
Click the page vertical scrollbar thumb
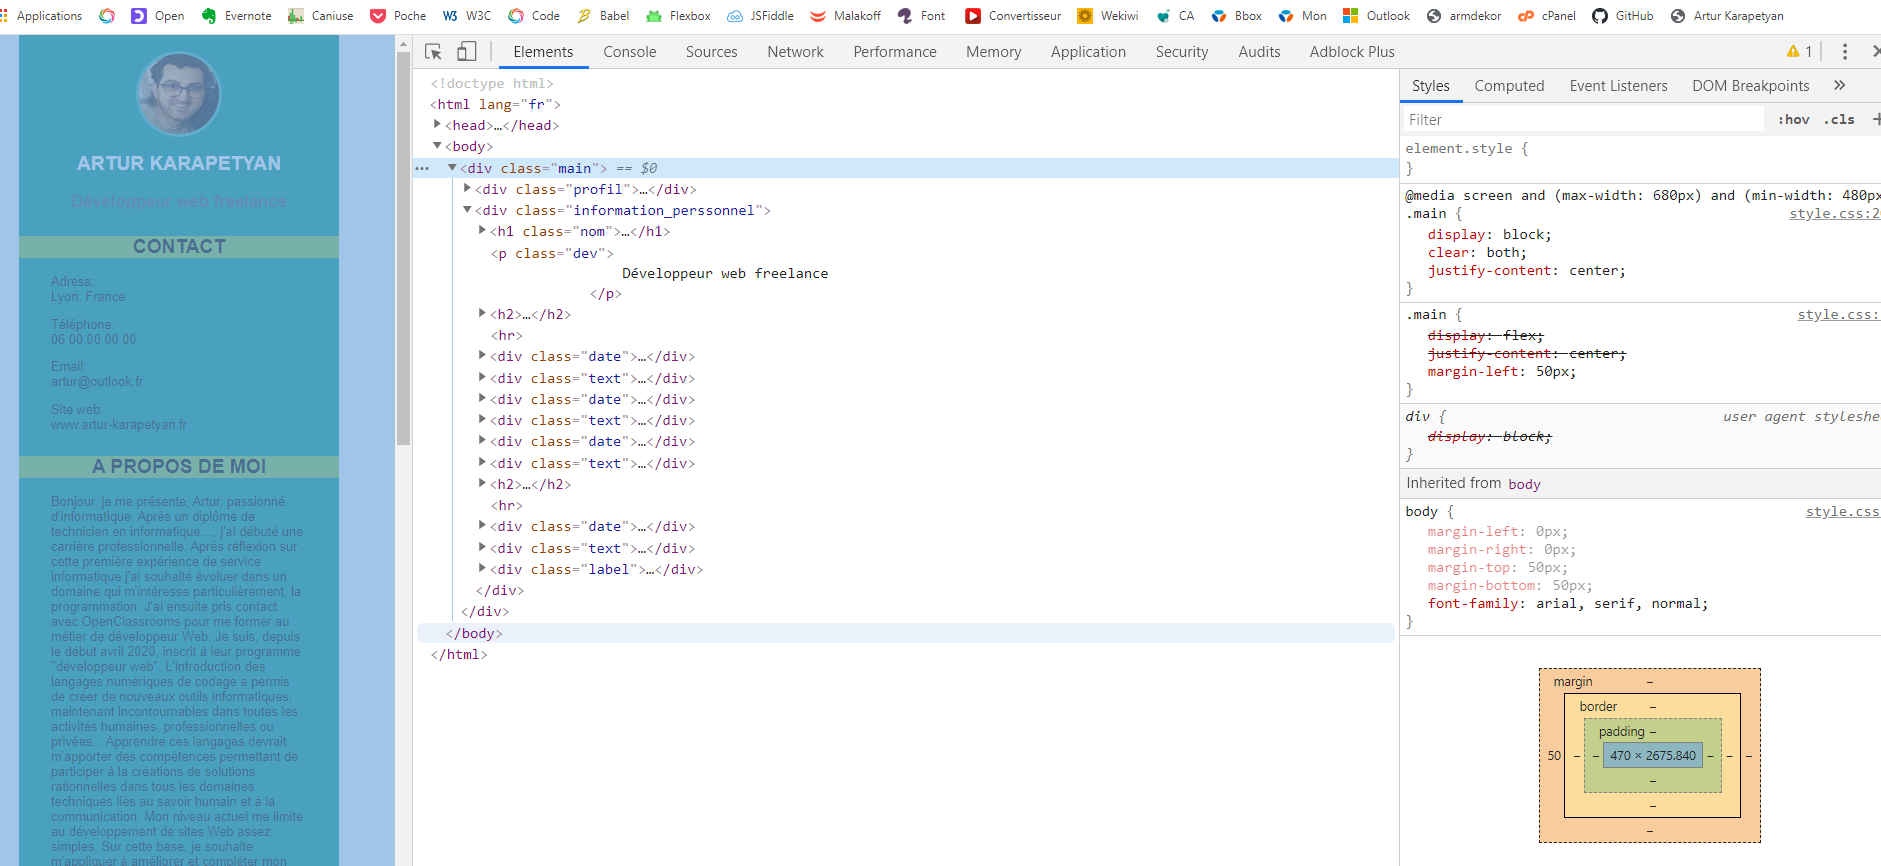point(404,247)
